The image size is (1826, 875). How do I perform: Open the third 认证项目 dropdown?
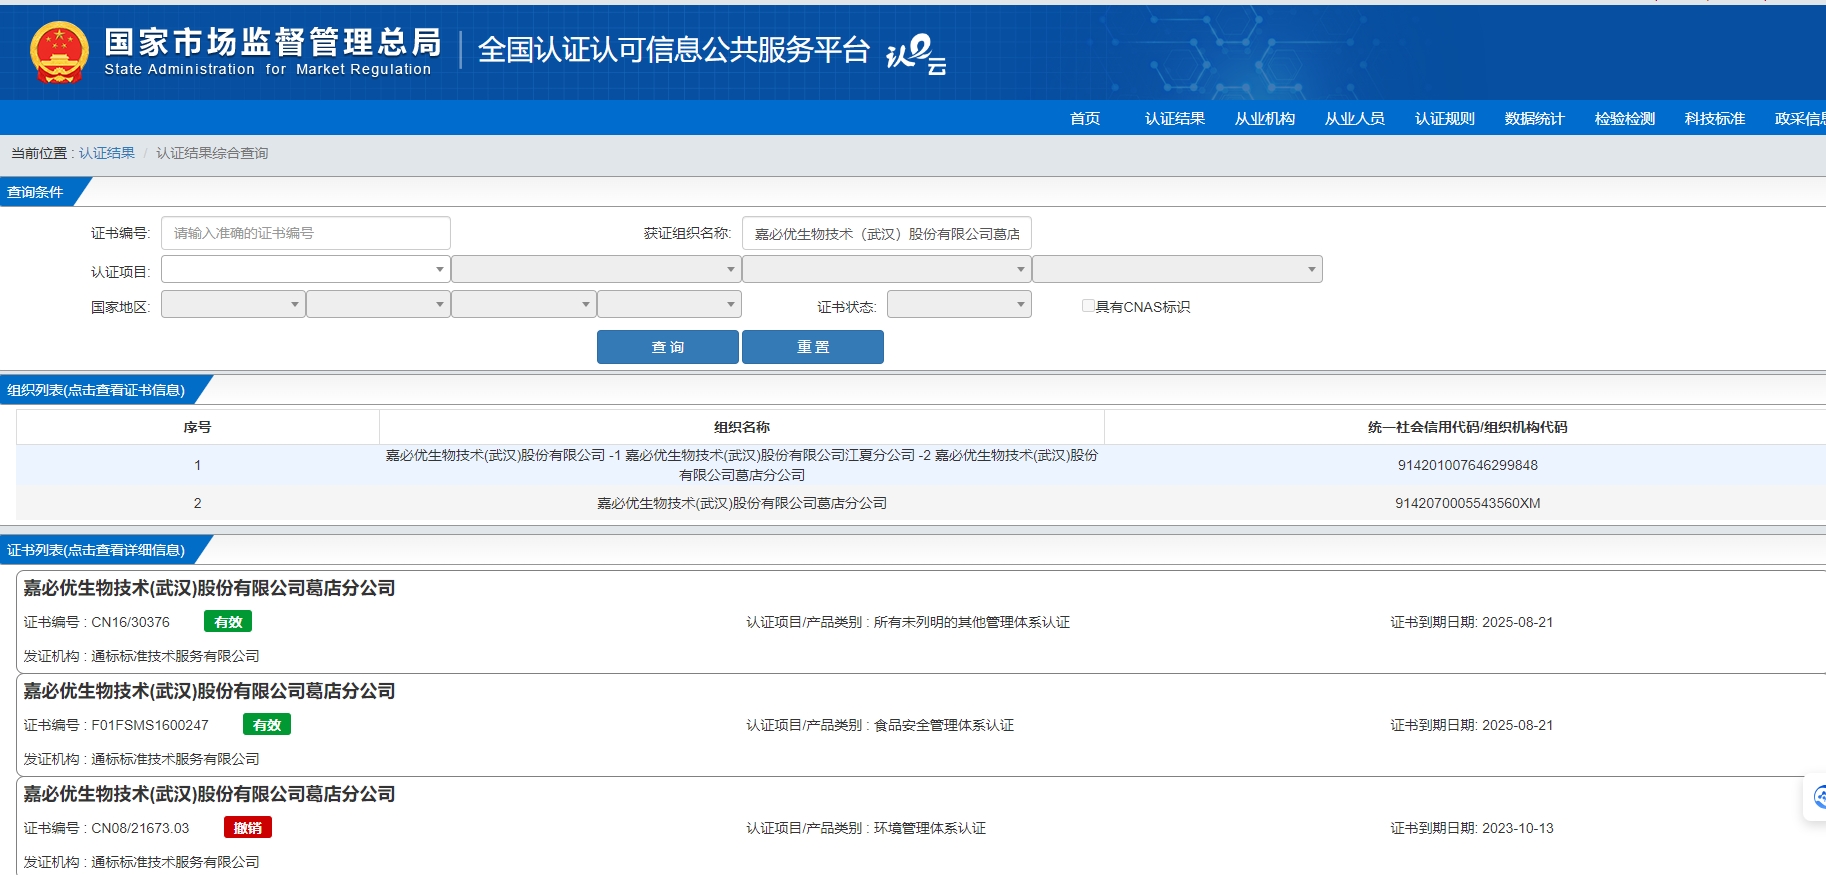887,269
